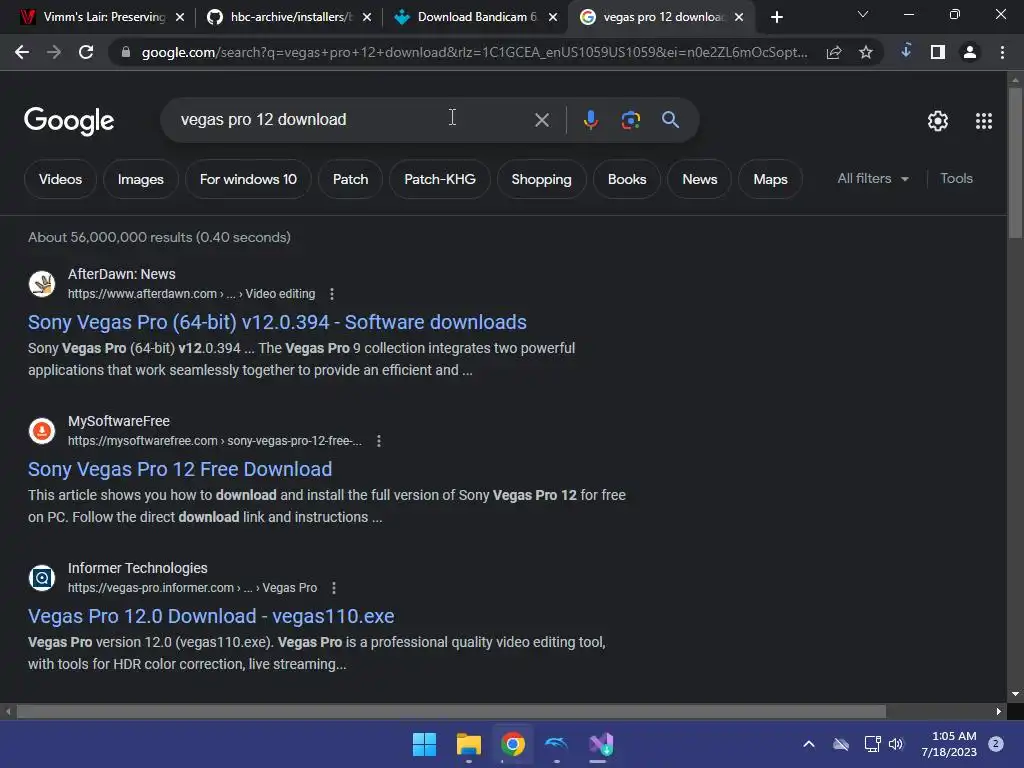The image size is (1024, 768).
Task: Open Chrome profile menu
Action: [970, 52]
